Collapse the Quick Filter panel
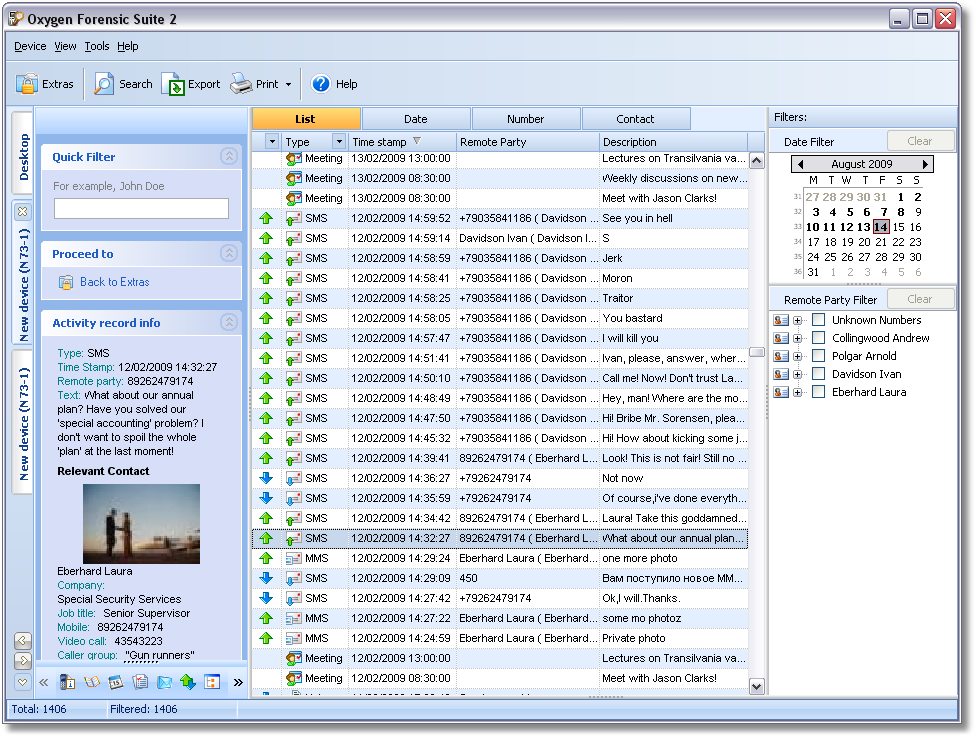 (229, 156)
